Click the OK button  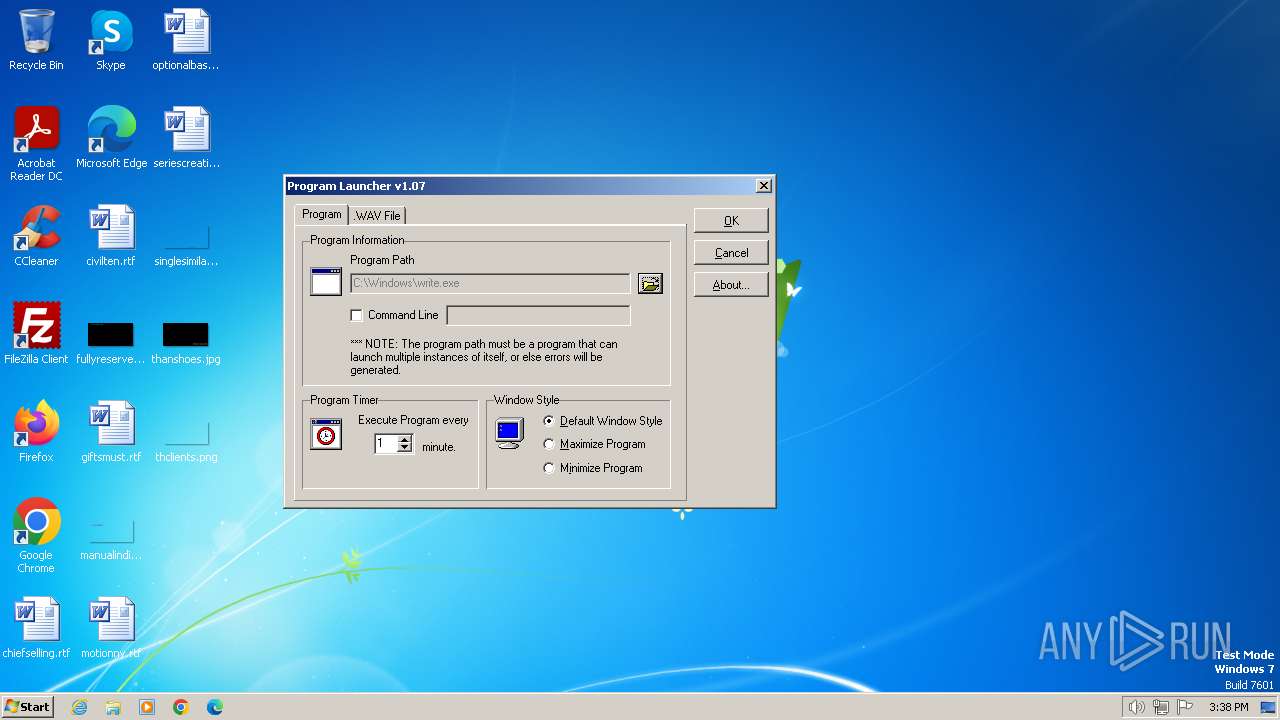[x=731, y=221]
